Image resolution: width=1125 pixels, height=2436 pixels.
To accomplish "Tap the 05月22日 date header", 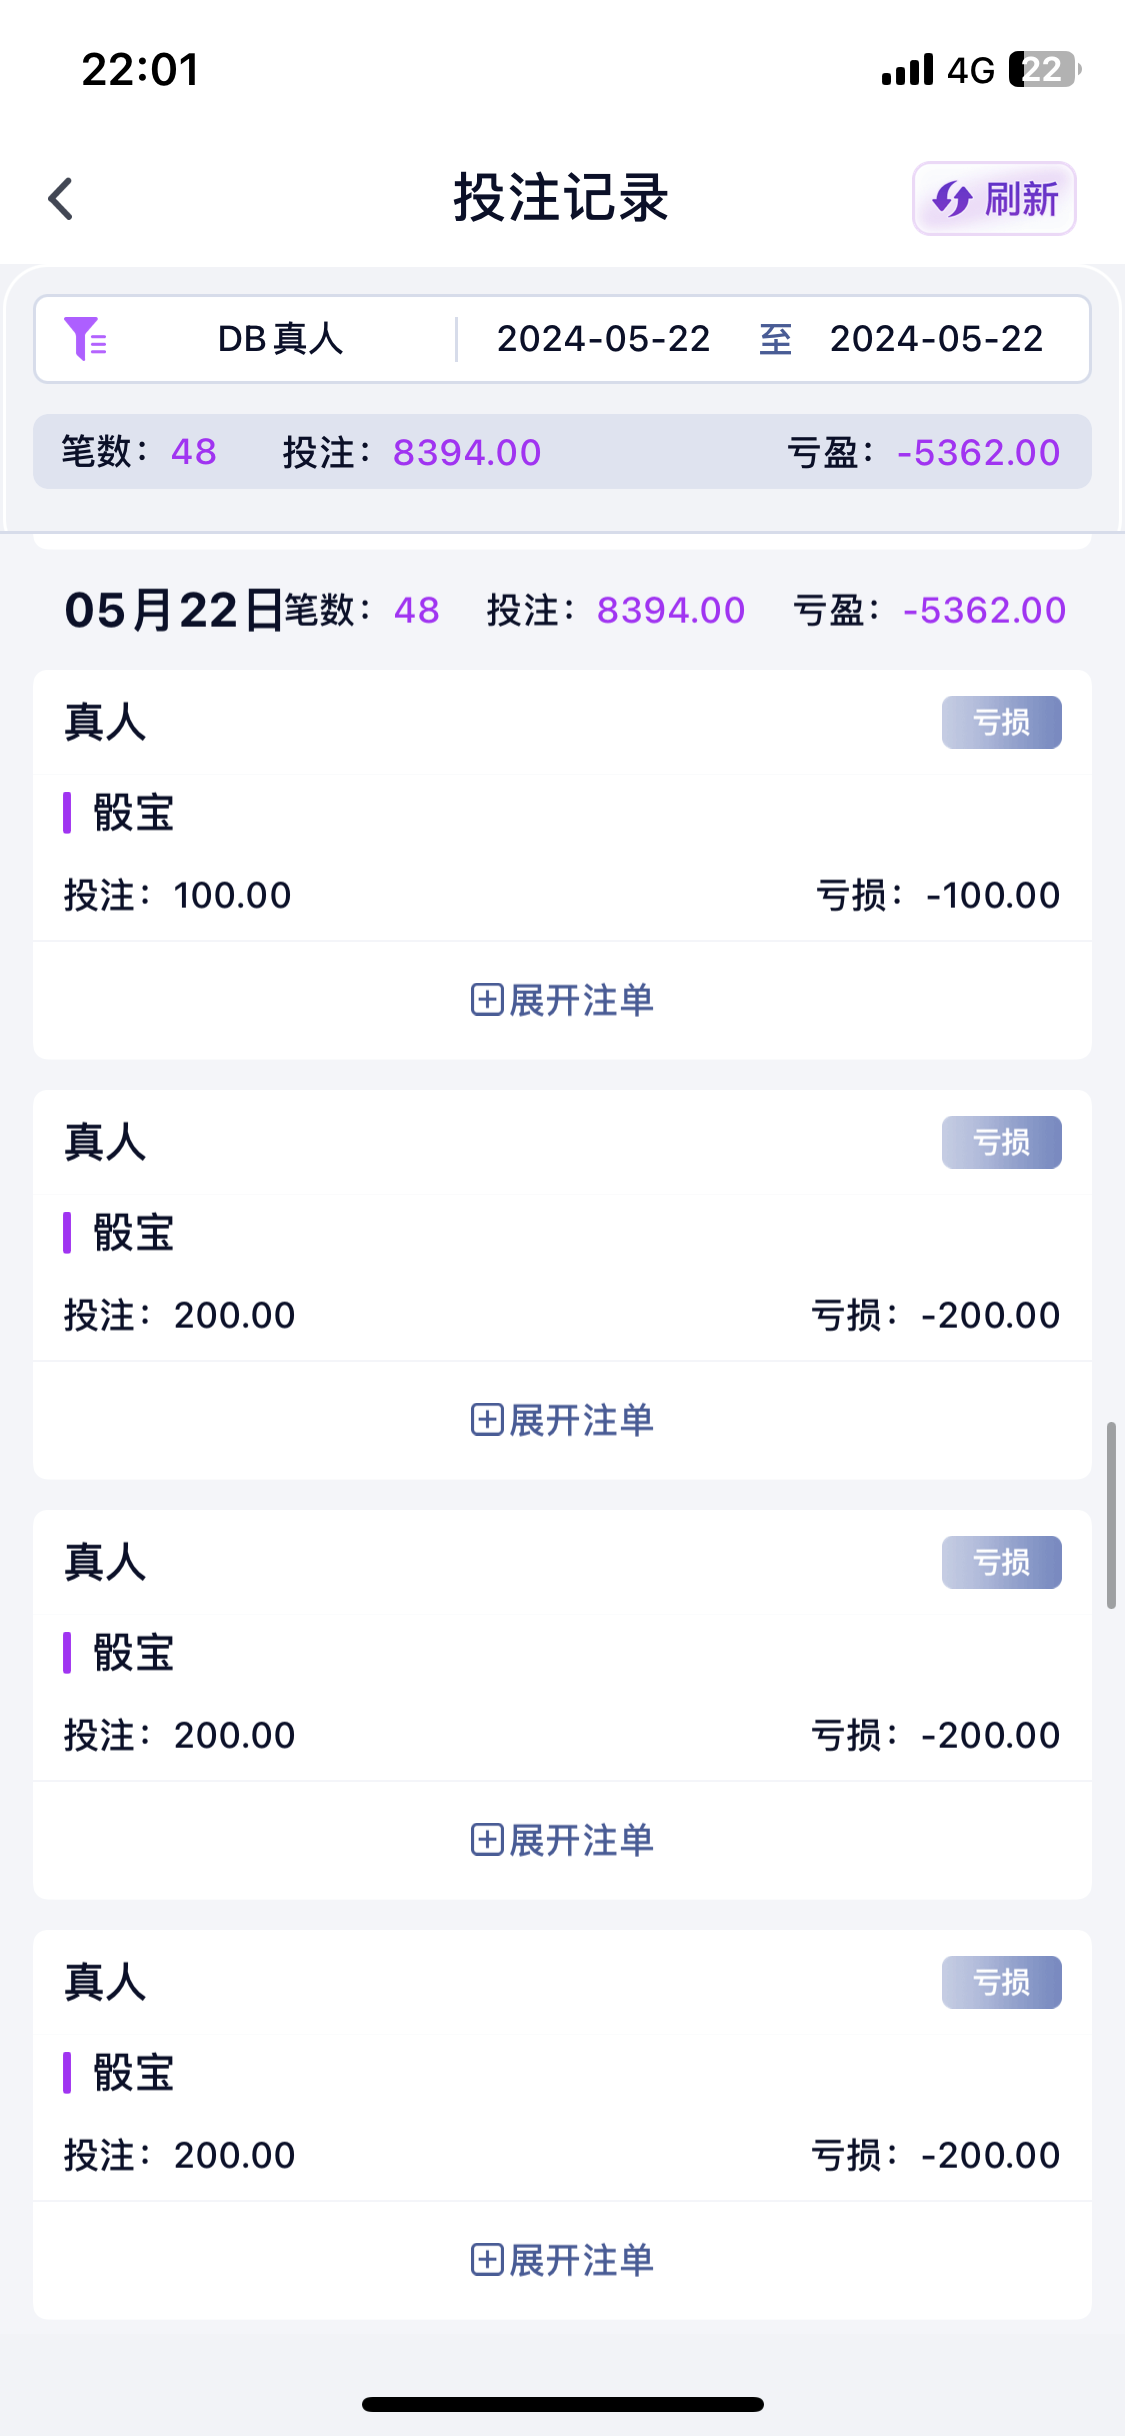I will pyautogui.click(x=172, y=610).
